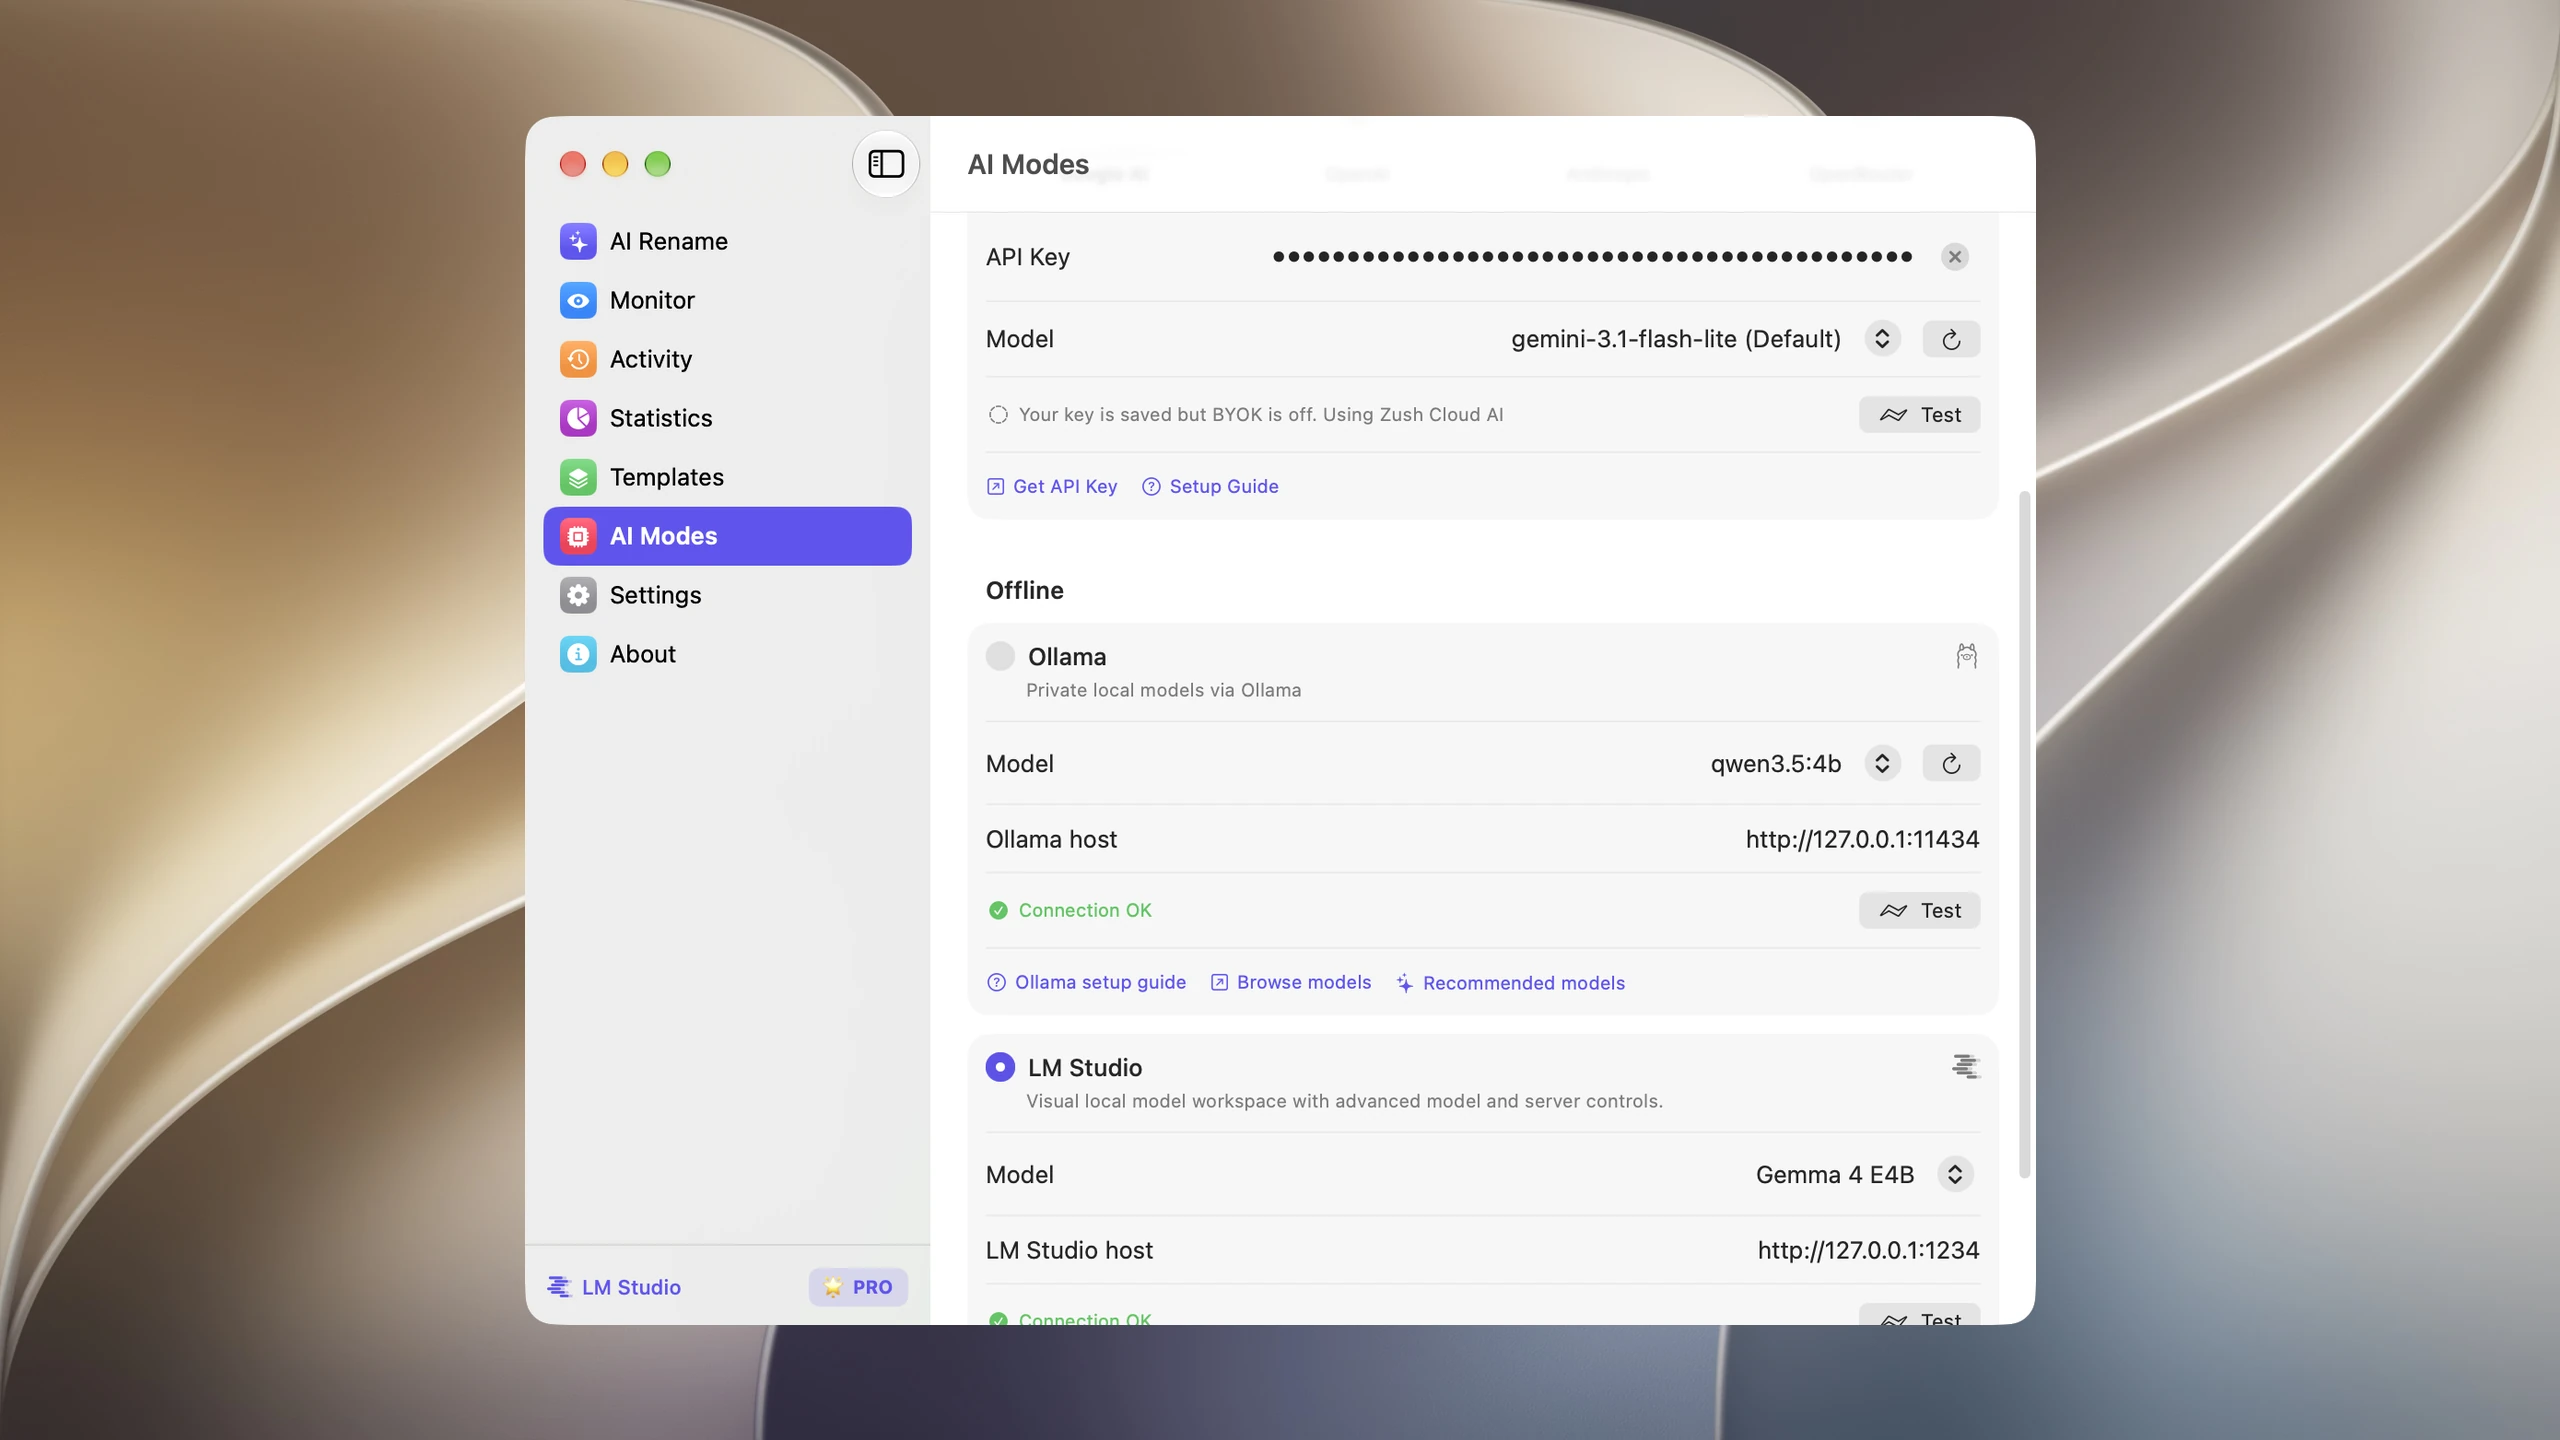Viewport: 2560px width, 1440px height.
Task: Open the Ollama setup guide link
Action: [x=1086, y=983]
